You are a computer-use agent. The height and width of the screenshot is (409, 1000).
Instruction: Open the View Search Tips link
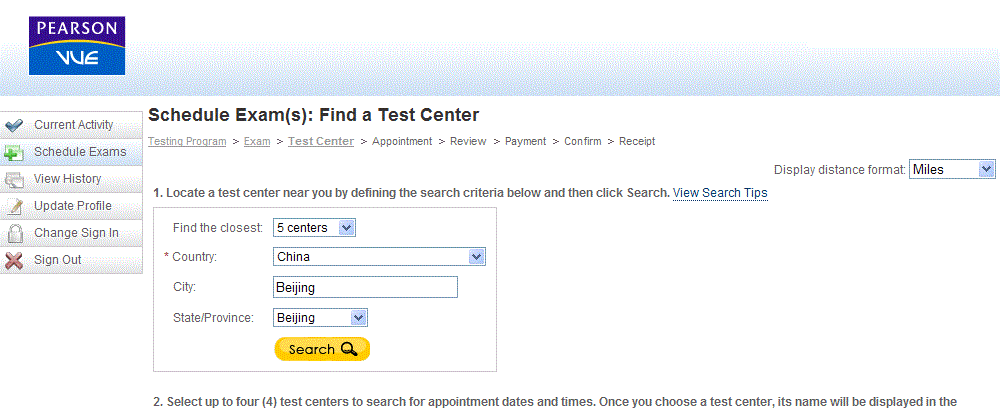pyautogui.click(x=720, y=193)
